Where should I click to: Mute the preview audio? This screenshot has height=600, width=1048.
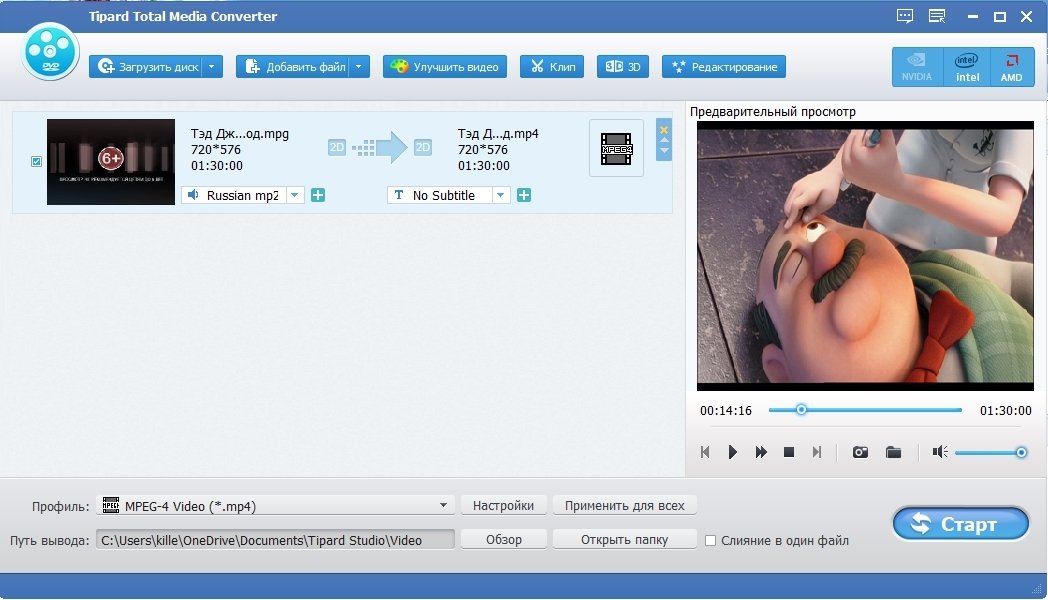(940, 452)
